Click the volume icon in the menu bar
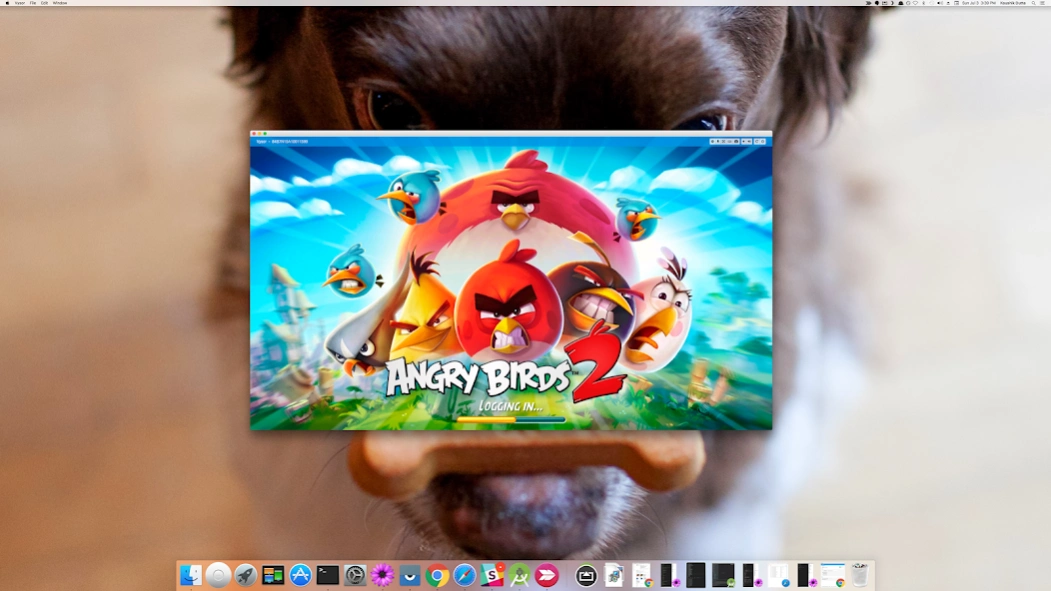Image resolution: width=1051 pixels, height=591 pixels. pos(941,3)
